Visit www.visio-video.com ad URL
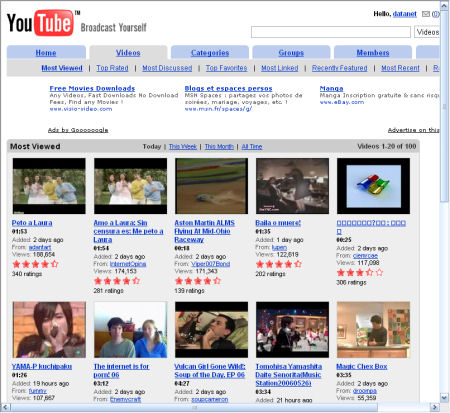The width and height of the screenshot is (450, 413). pos(81,109)
